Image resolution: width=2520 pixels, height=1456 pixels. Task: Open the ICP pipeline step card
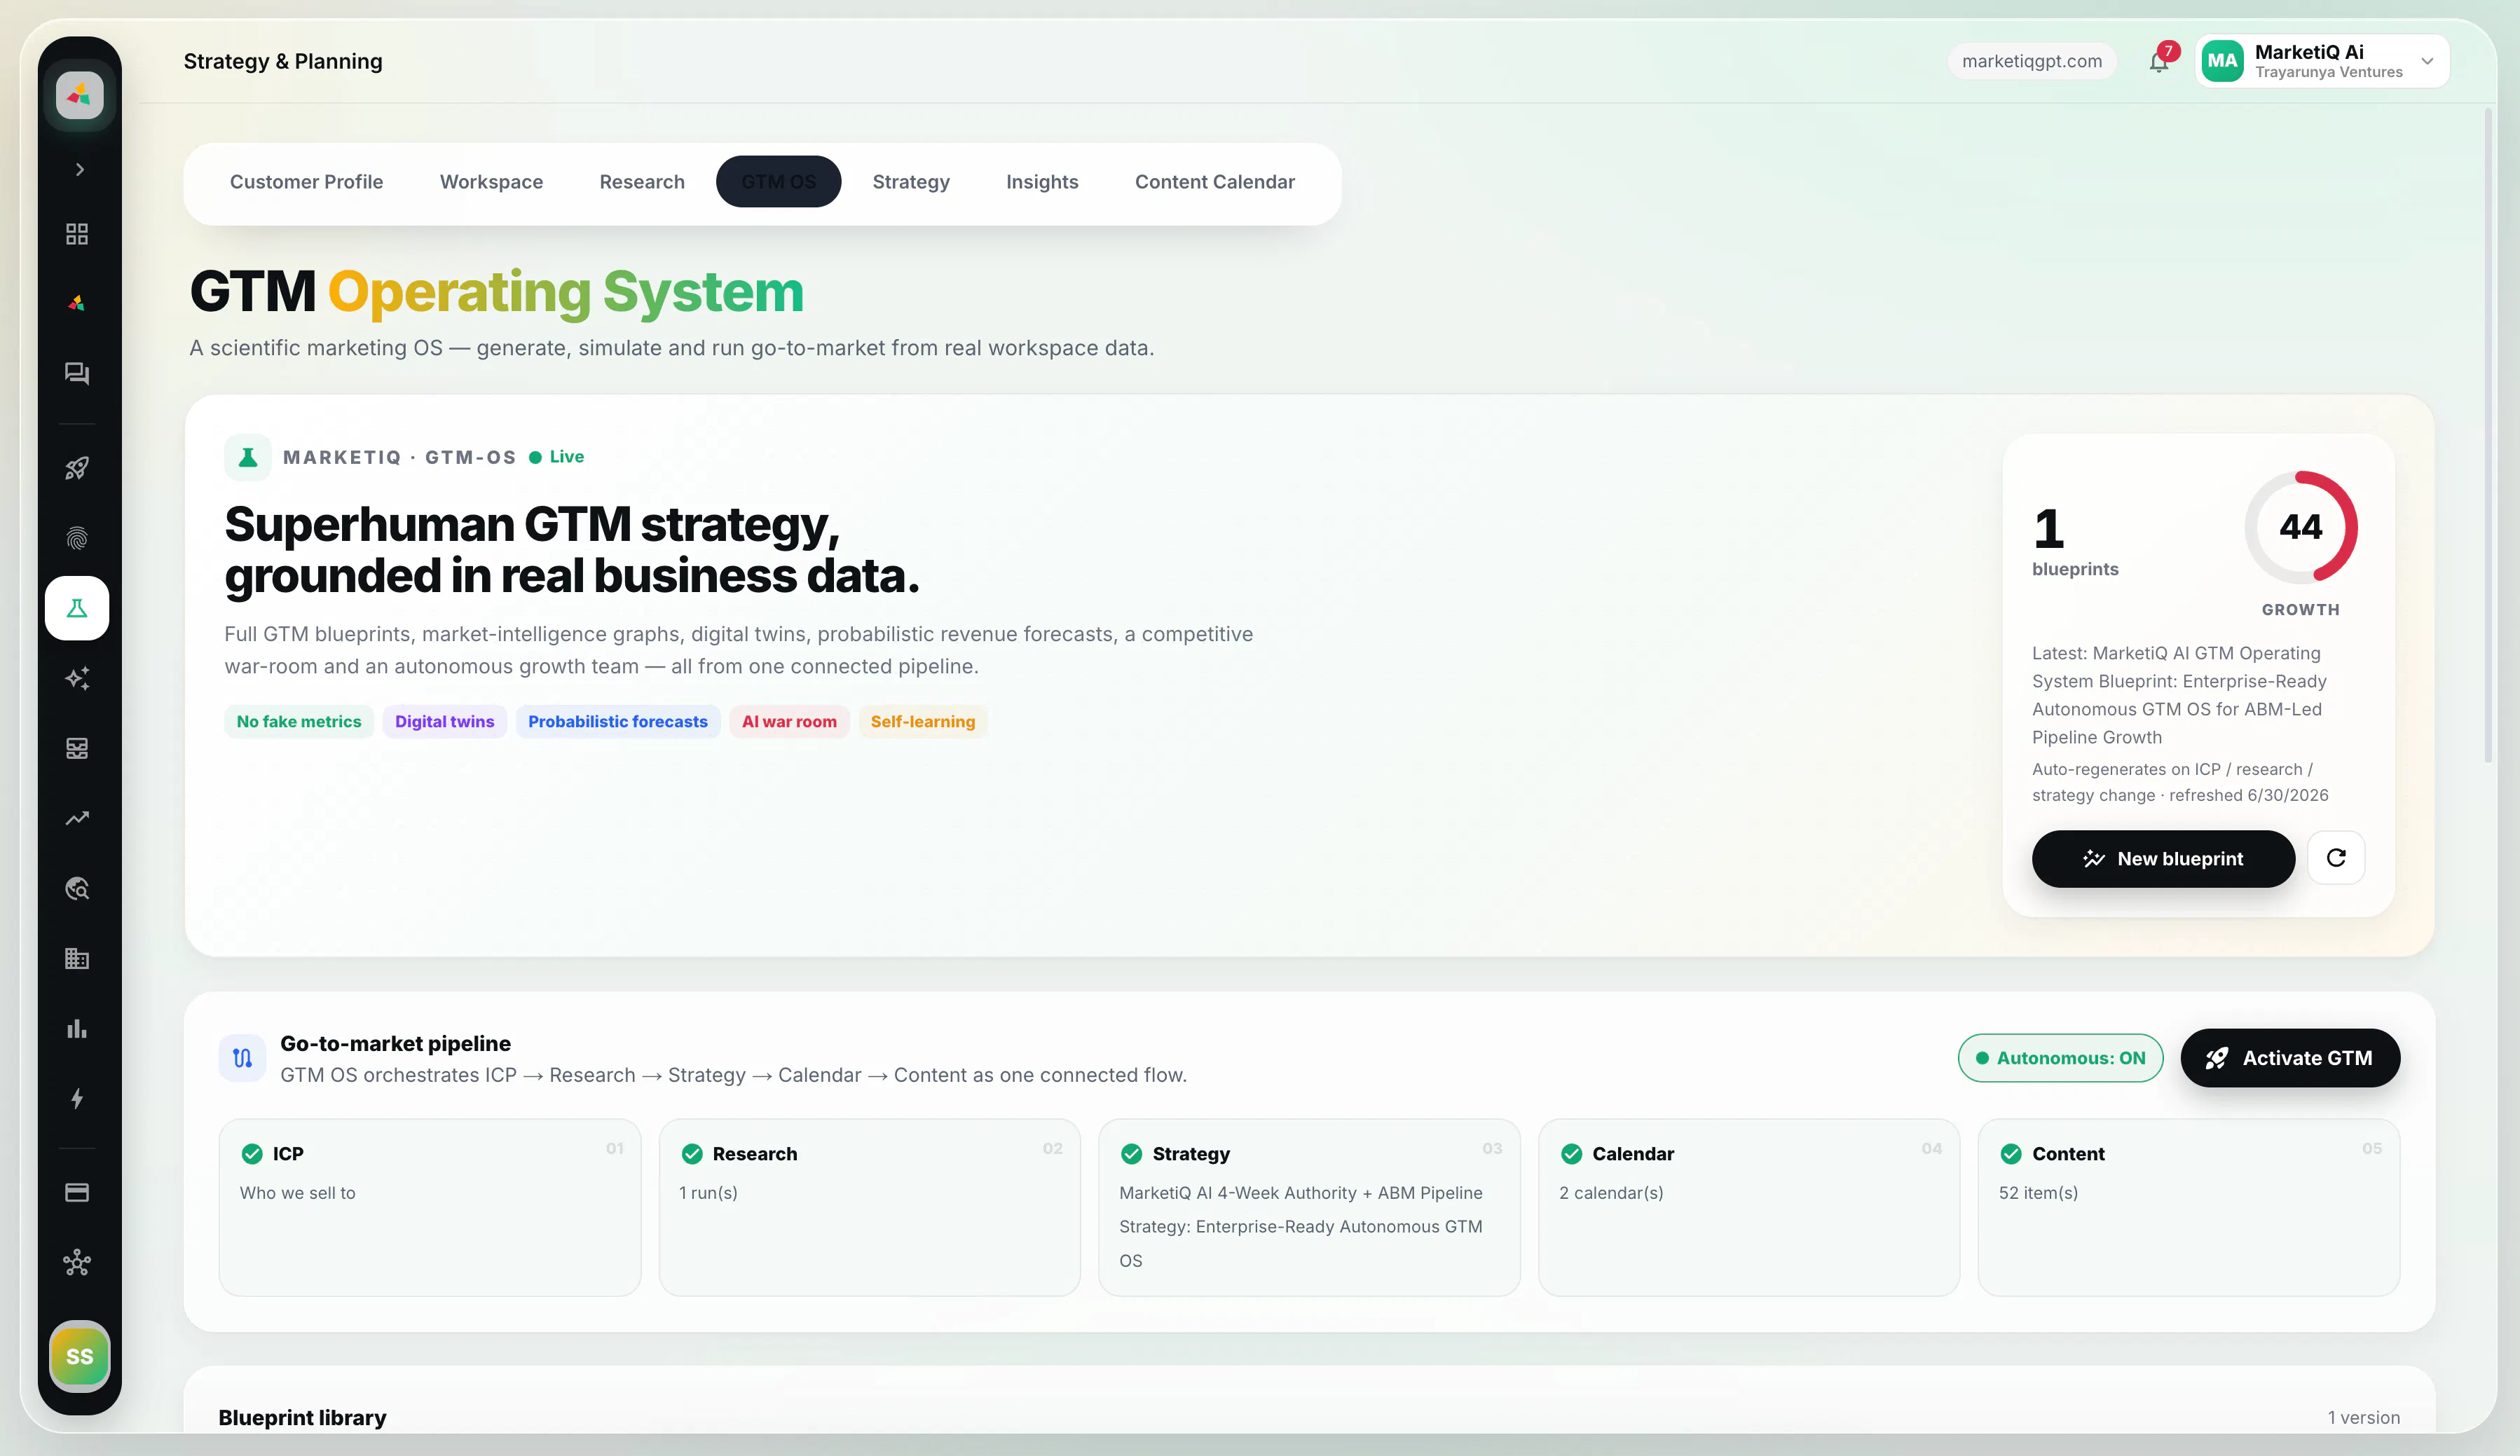[x=430, y=1207]
